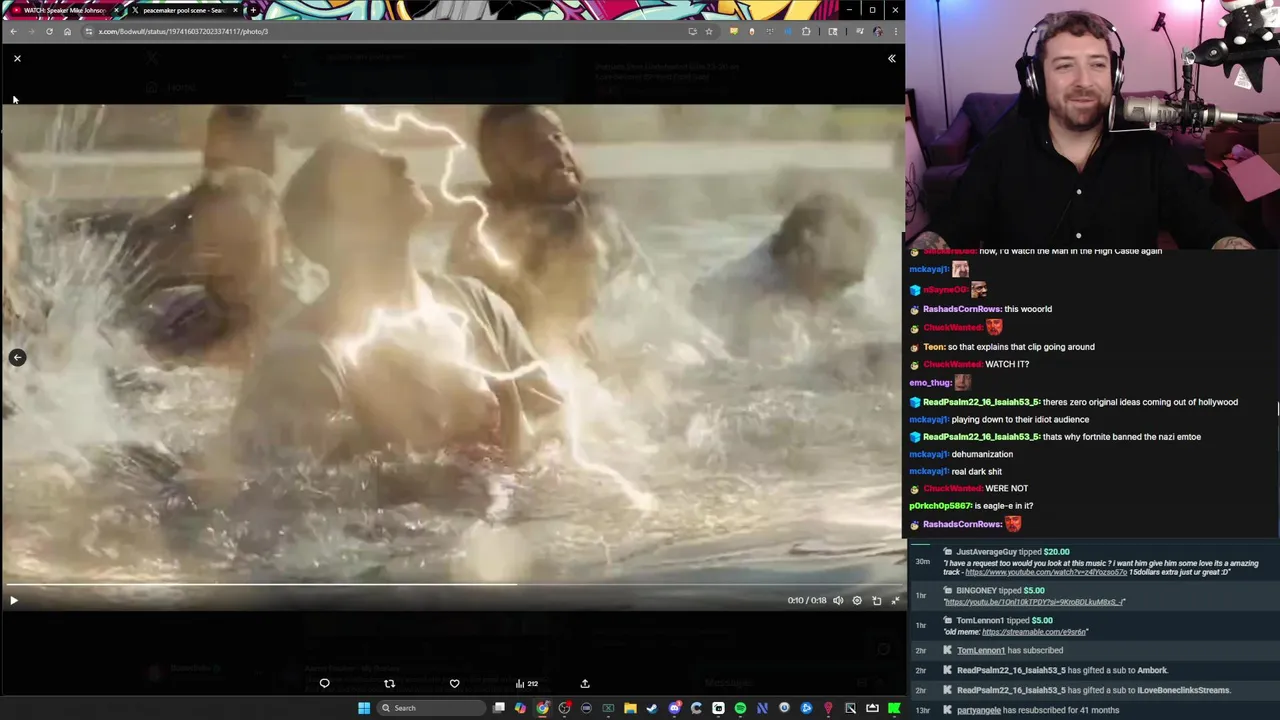This screenshot has height=720, width=1280.
Task: Open video settings gear
Action: click(857, 600)
